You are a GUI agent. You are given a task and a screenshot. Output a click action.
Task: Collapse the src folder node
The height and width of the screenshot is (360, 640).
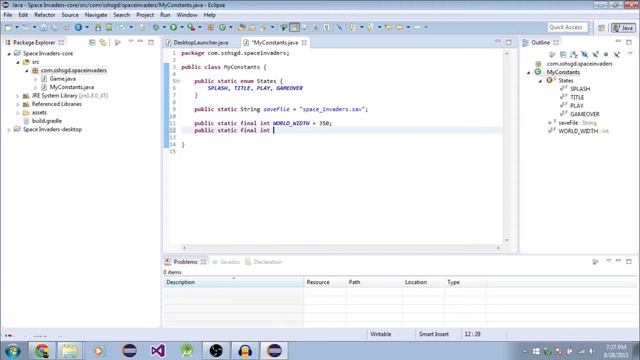[18, 62]
